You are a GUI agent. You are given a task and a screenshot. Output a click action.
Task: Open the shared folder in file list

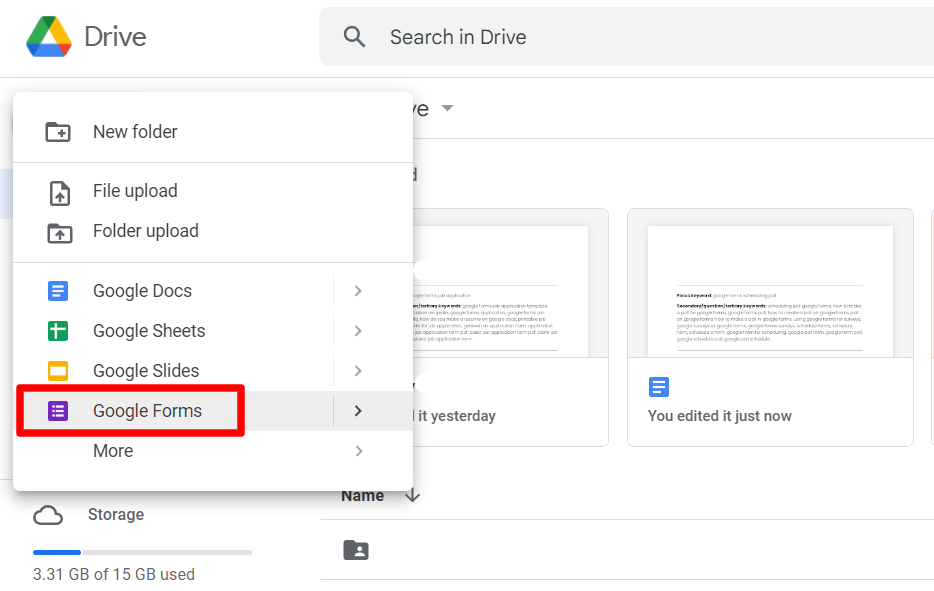[356, 550]
